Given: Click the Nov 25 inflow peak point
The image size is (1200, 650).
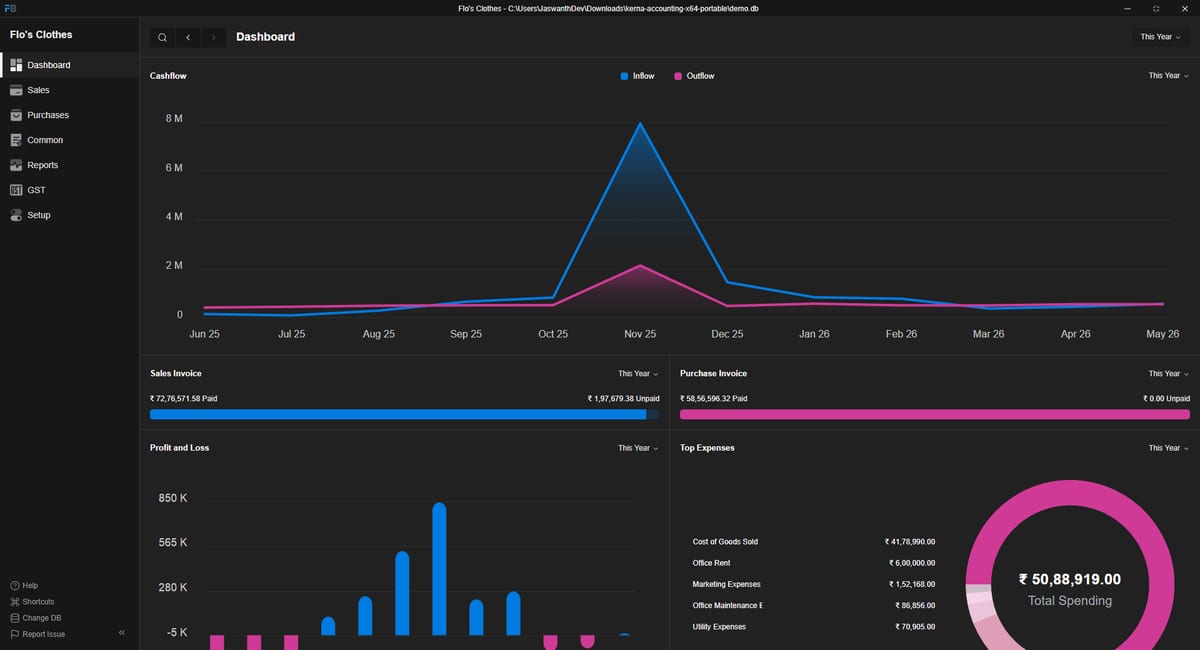Looking at the screenshot, I should coord(640,123).
